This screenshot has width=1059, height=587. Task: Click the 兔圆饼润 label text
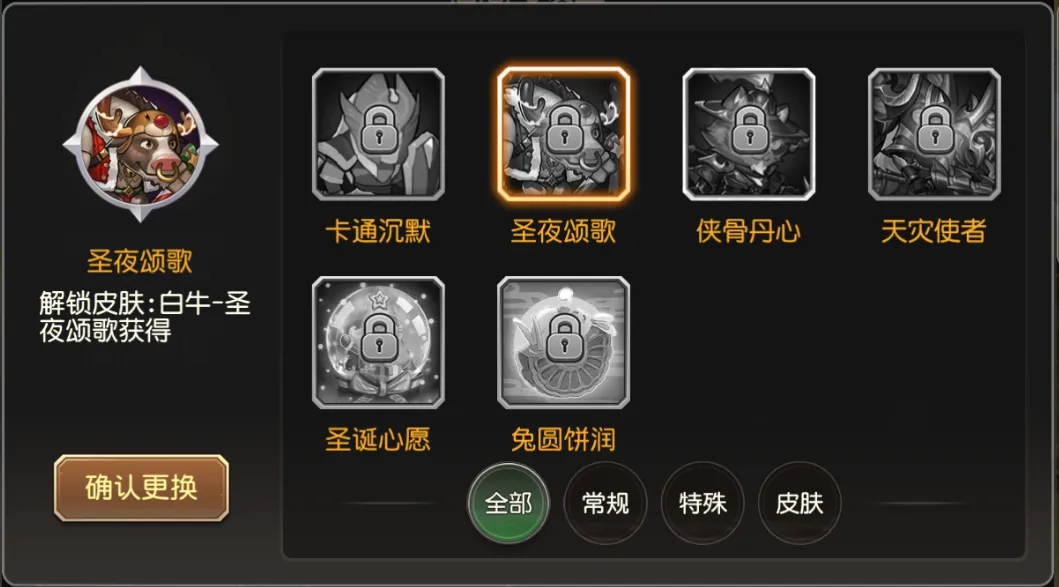[563, 440]
